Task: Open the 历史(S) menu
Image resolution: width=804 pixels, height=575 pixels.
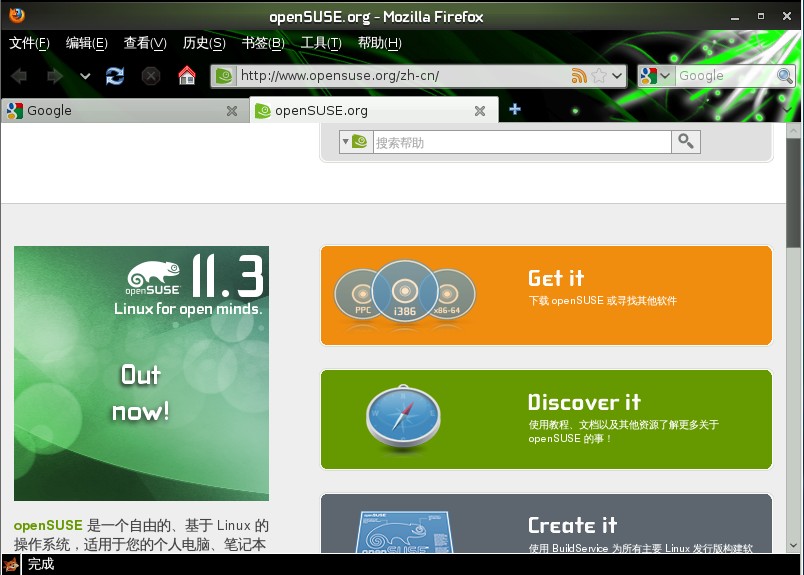Action: pyautogui.click(x=204, y=43)
